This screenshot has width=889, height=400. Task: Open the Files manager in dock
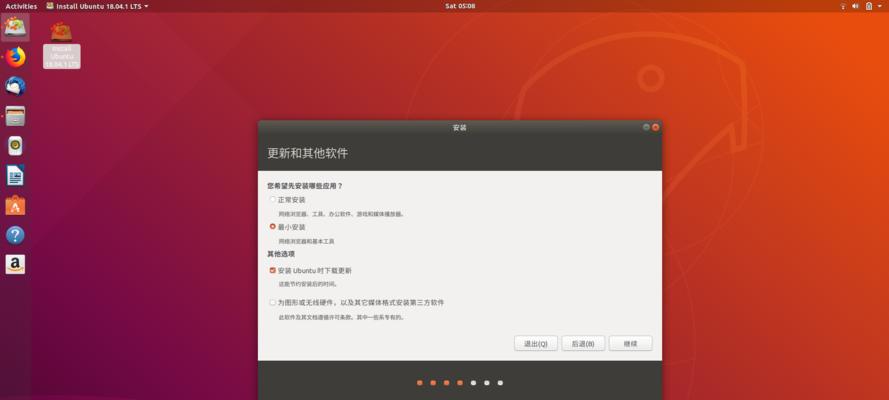point(15,116)
